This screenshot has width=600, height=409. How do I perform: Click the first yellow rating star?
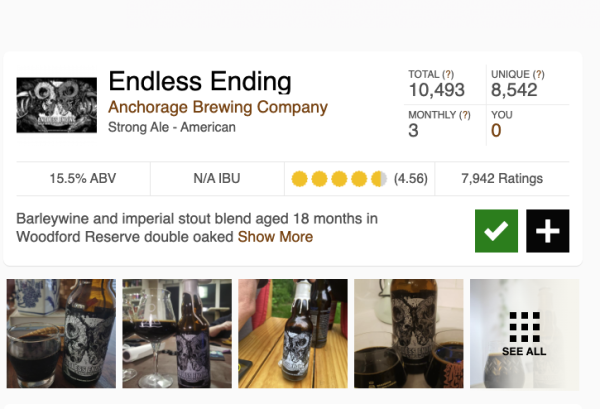(x=299, y=179)
